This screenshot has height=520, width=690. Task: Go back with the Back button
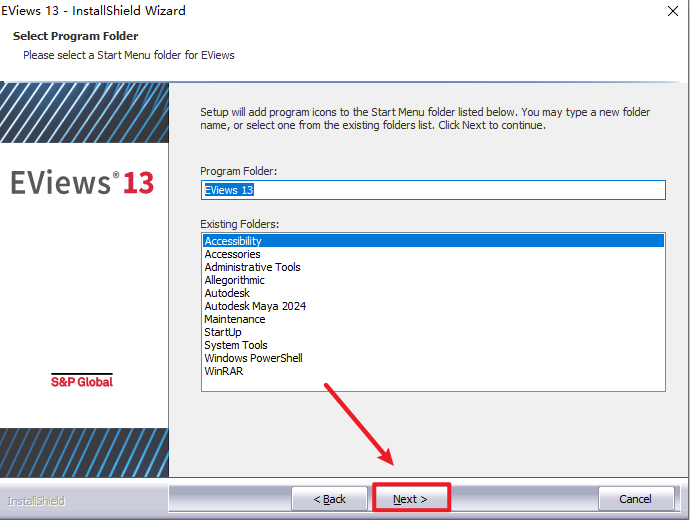(x=329, y=498)
